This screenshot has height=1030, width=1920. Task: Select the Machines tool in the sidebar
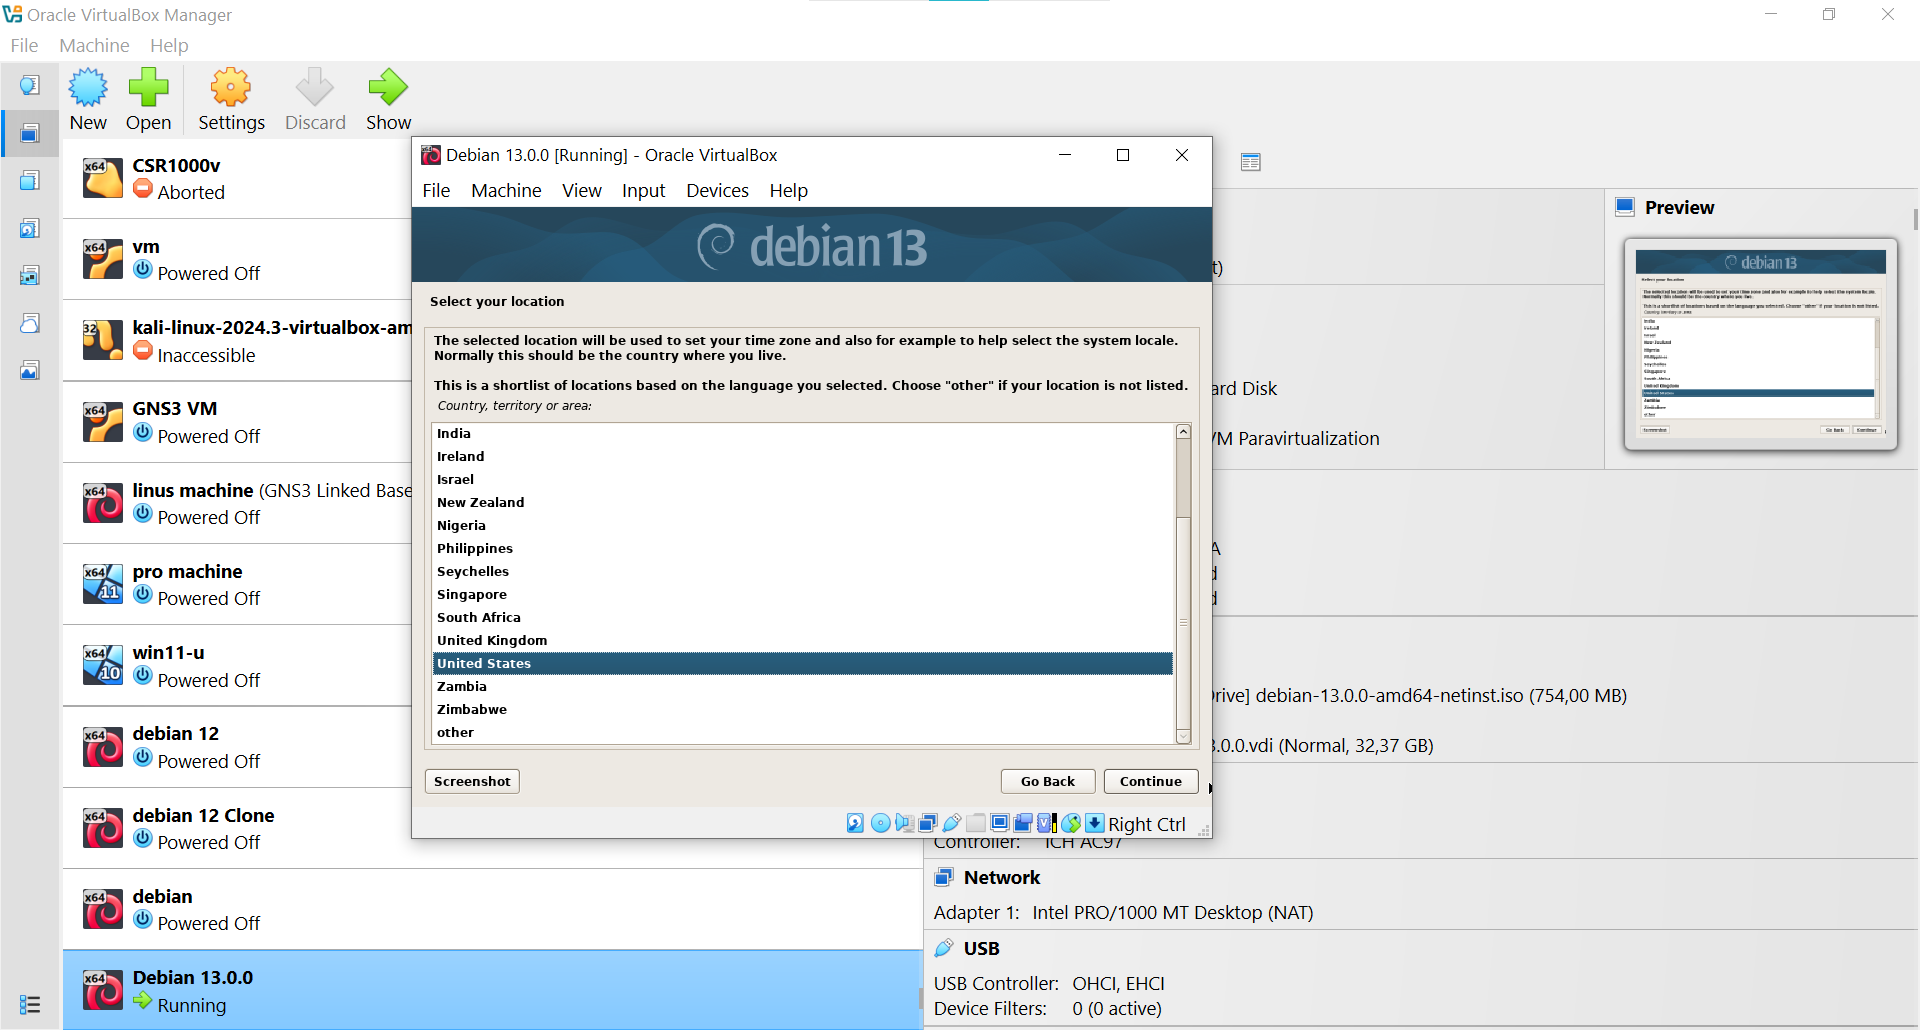(x=30, y=133)
